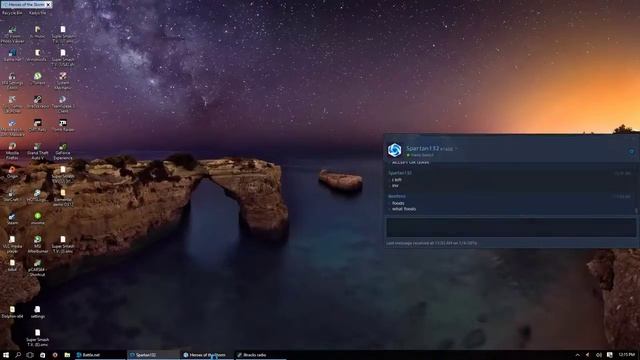Viewport: 640px width, 360px height.
Task: Open the 3D Vision Photo Viewer desktop shortcut
Action: pyautogui.click(x=12, y=34)
